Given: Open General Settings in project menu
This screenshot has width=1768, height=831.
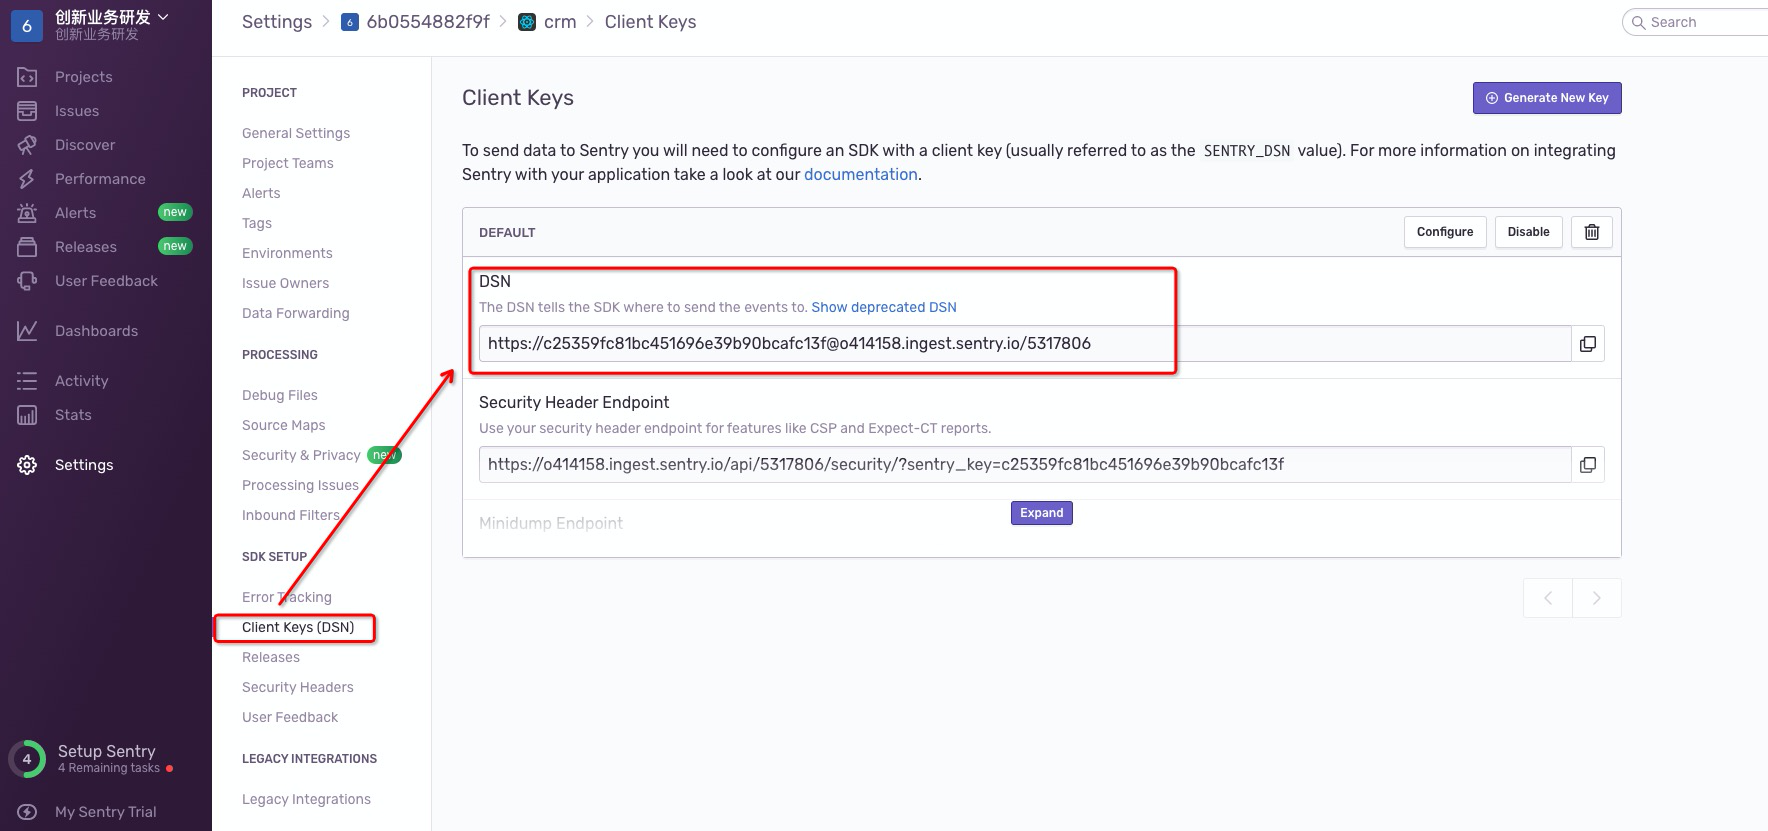Looking at the screenshot, I should [x=296, y=133].
